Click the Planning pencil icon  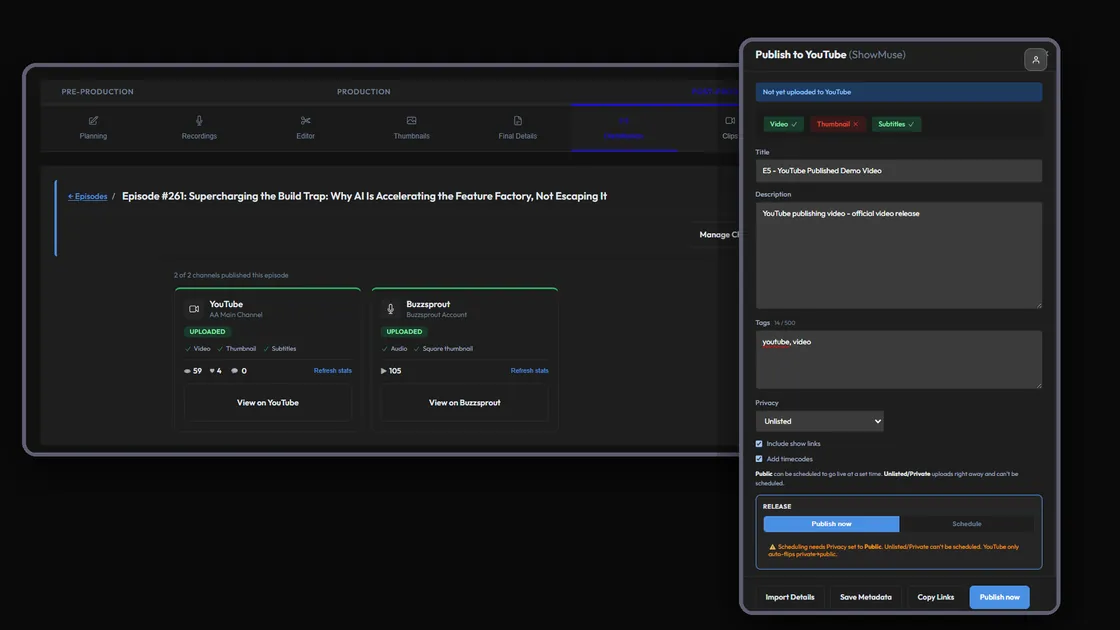[93, 121]
